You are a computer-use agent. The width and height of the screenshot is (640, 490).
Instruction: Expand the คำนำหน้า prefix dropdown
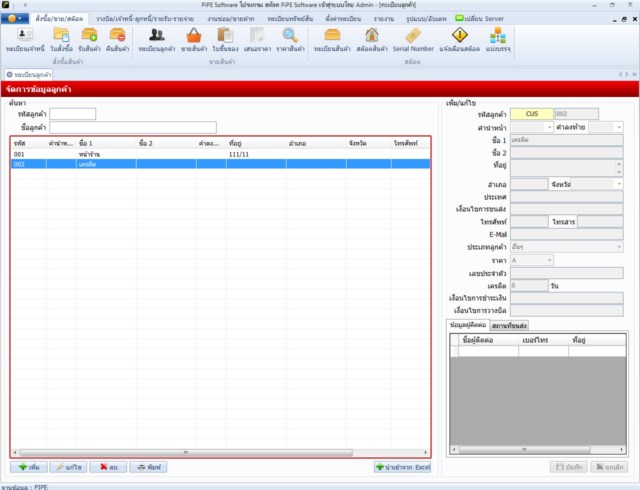(549, 127)
